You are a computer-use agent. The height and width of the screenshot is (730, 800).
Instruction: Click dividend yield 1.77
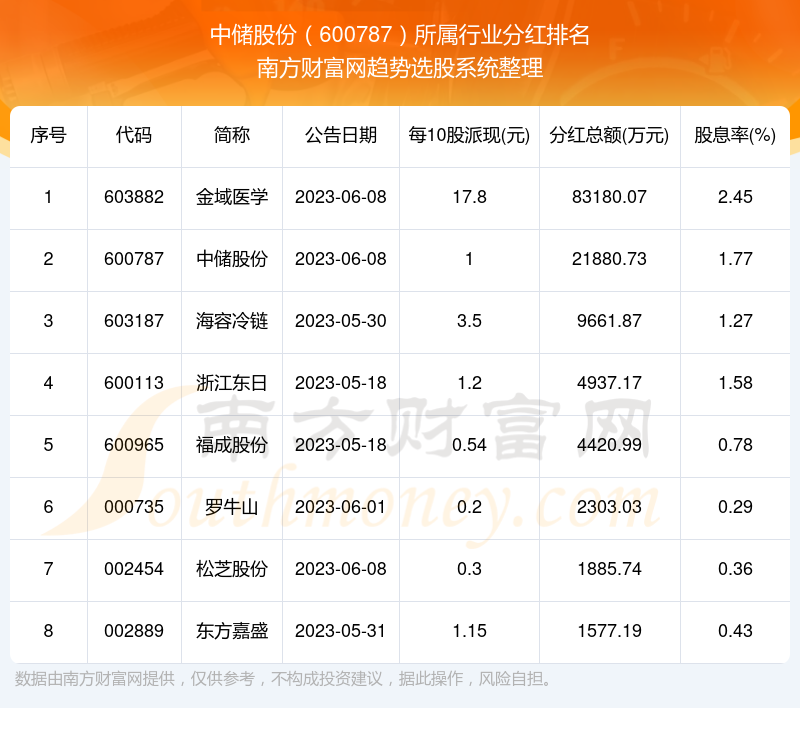coord(735,259)
